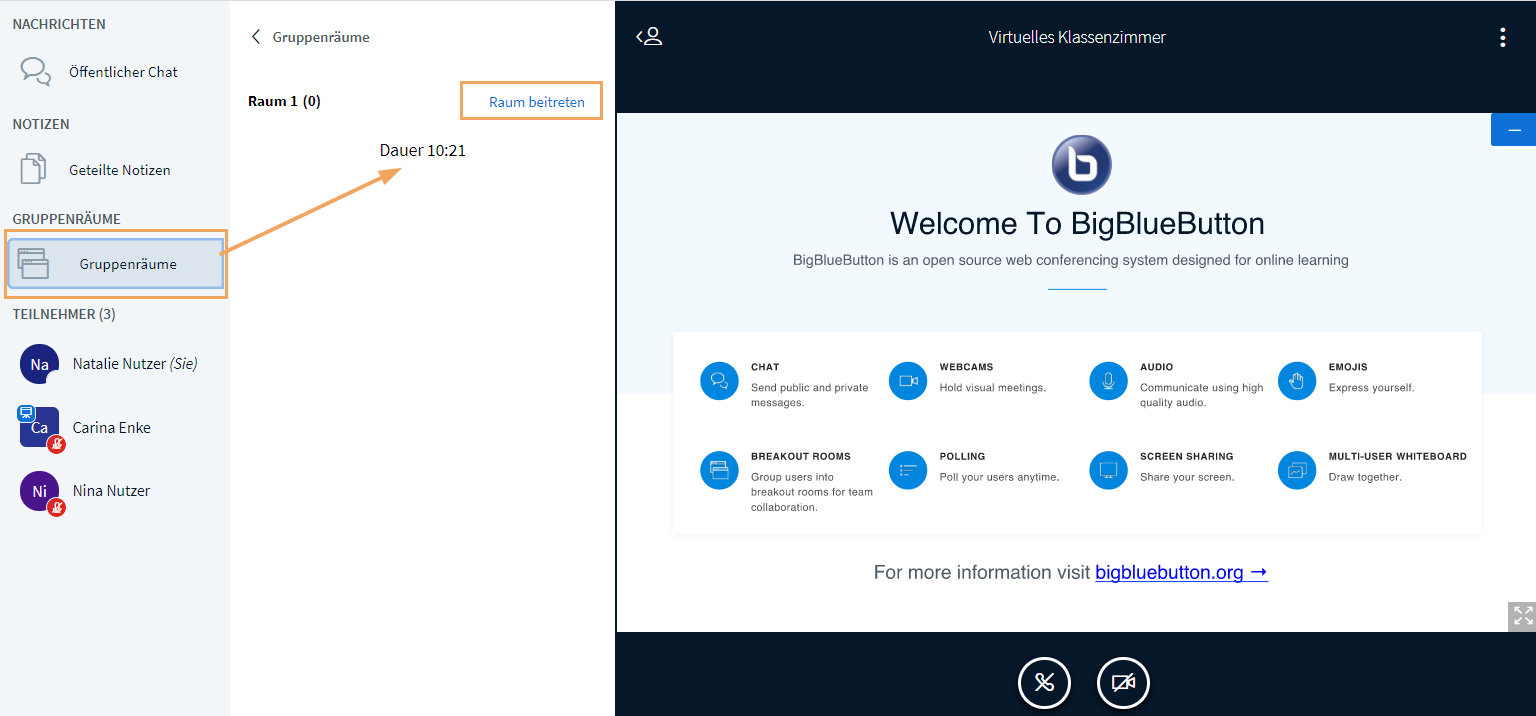
Task: Open Carina Enke's participant menu
Action: (110, 427)
